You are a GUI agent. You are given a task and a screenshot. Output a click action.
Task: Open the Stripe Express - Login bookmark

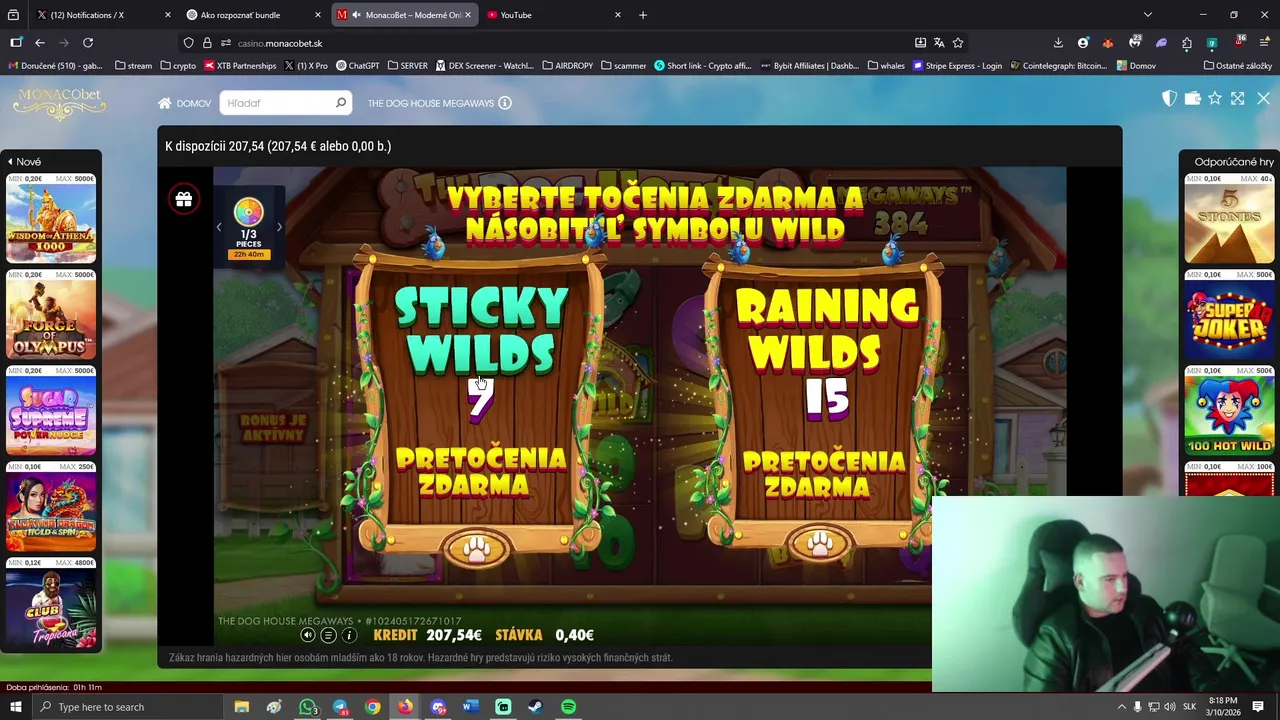(957, 66)
